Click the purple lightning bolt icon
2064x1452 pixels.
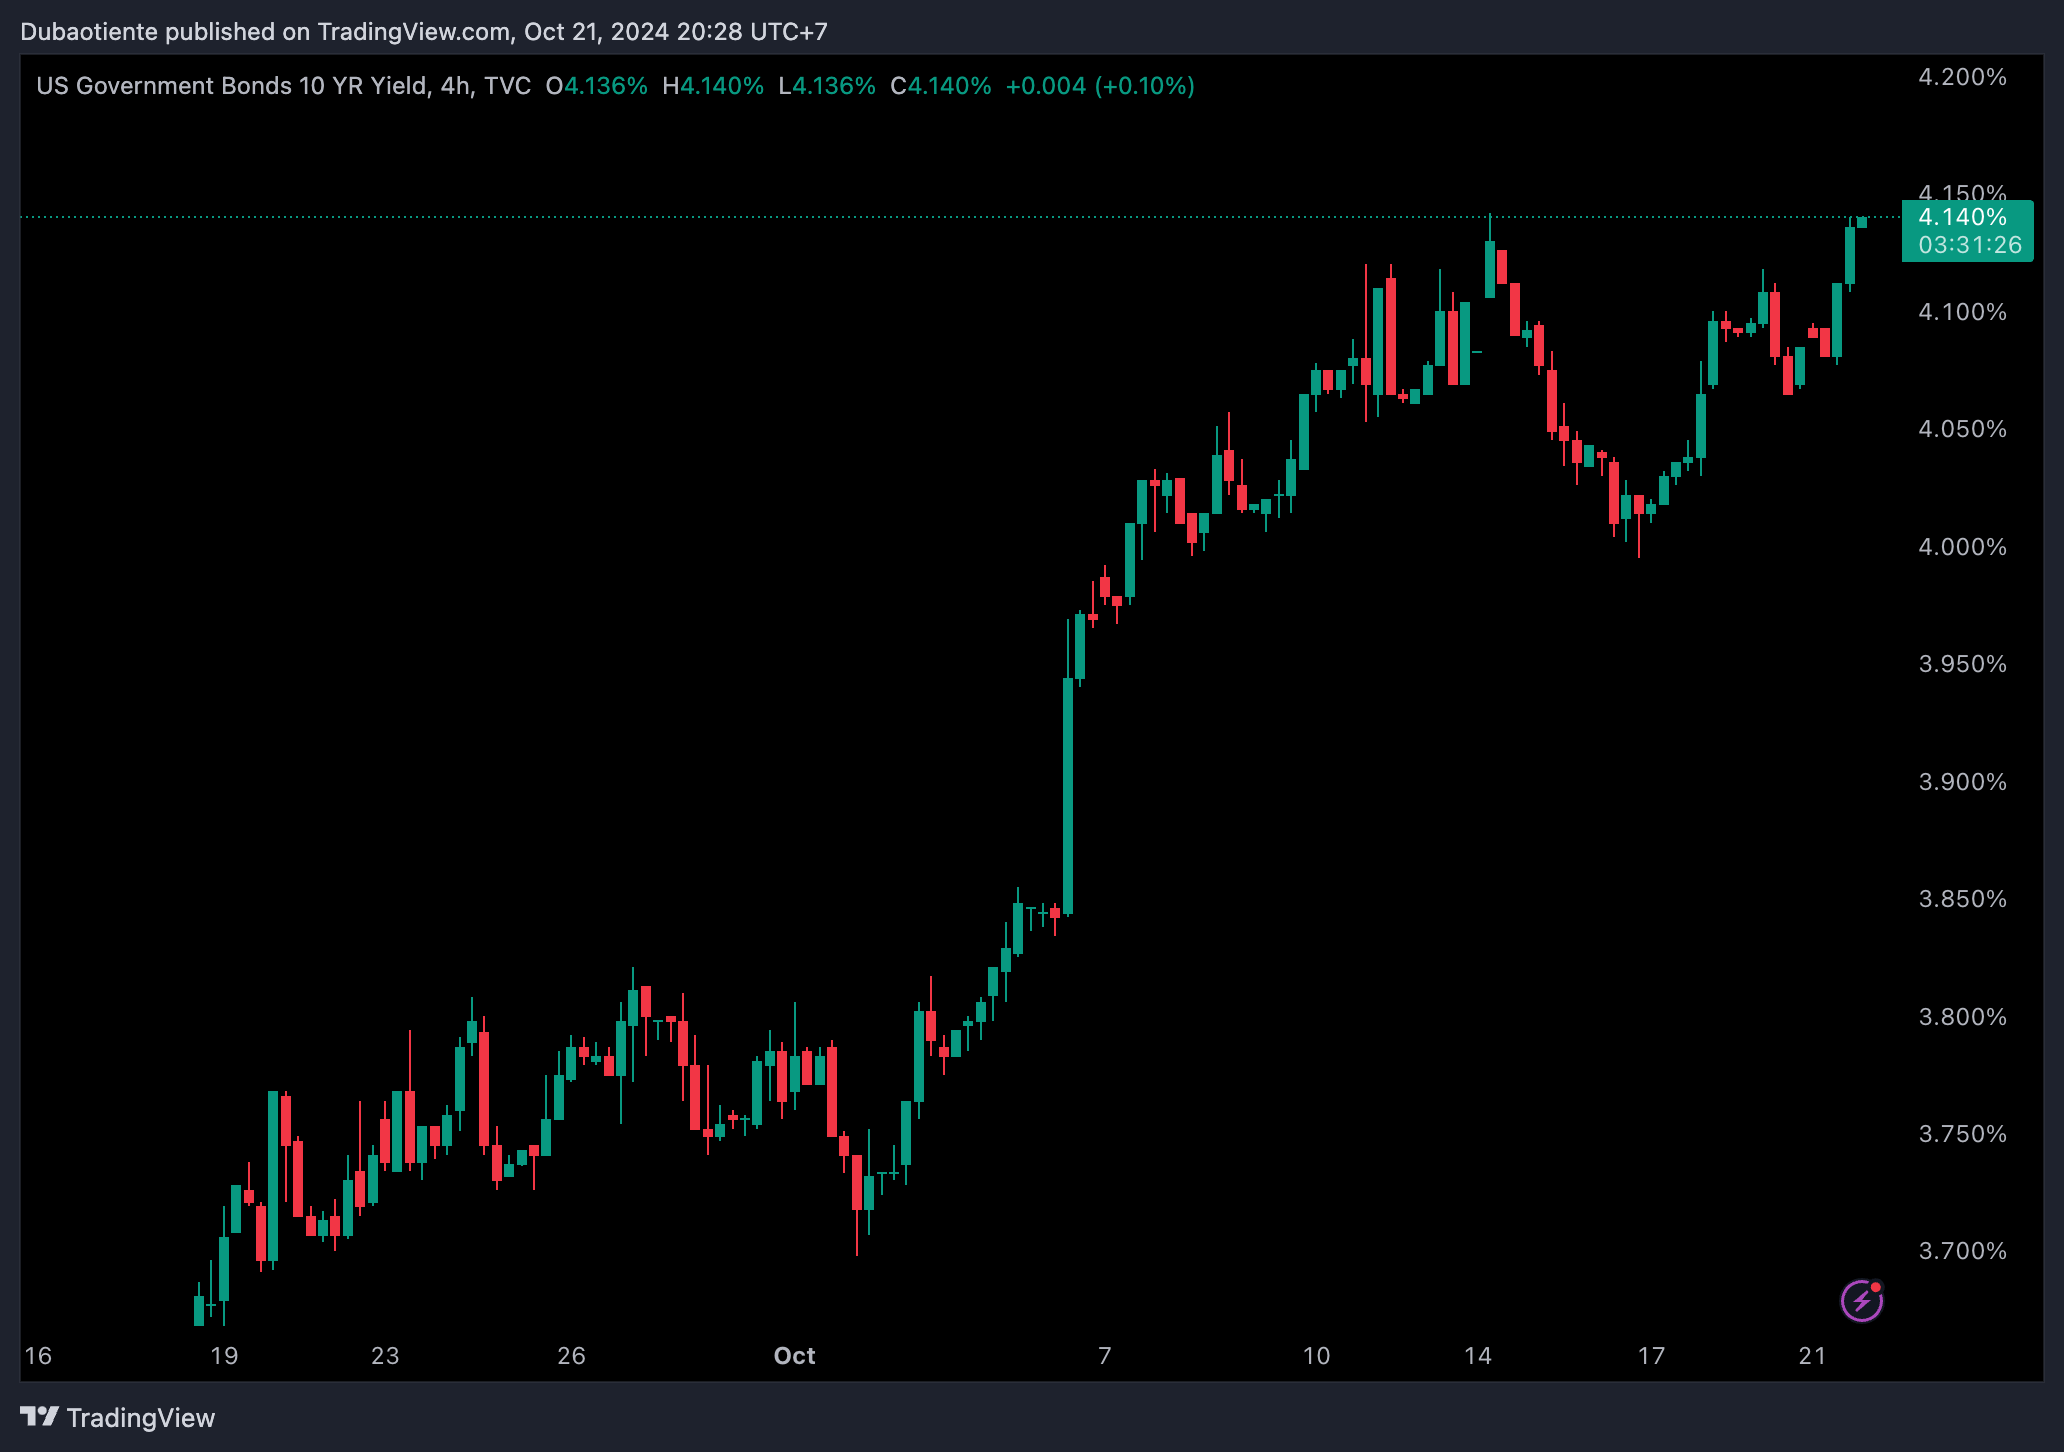pyautogui.click(x=1862, y=1301)
